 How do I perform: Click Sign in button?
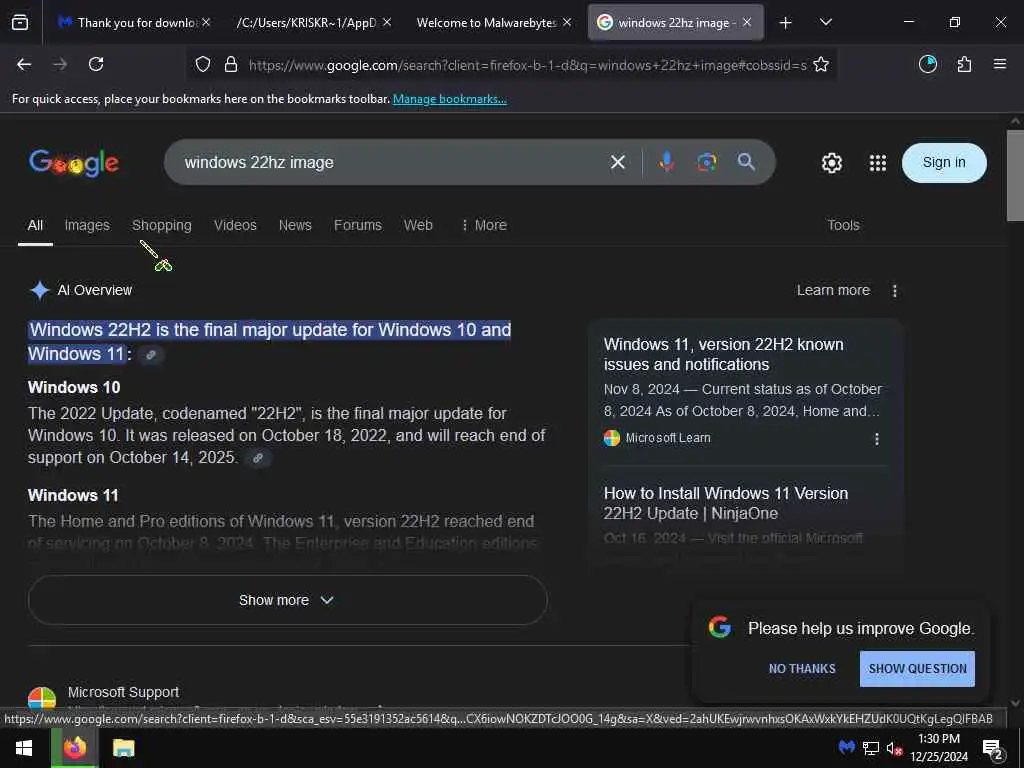tap(944, 163)
